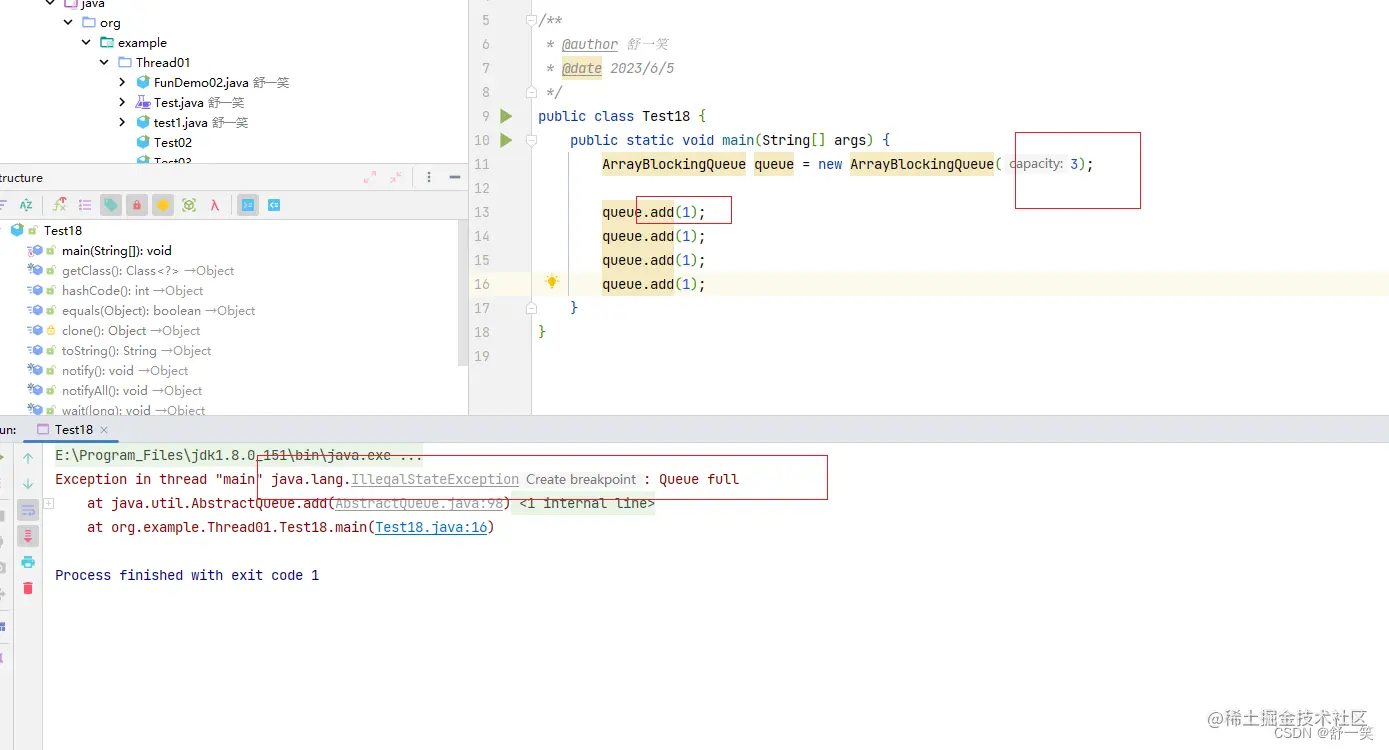Image resolution: width=1389 pixels, height=750 pixels.
Task: Toggle the red lock (non-public members) filter
Action: click(137, 205)
